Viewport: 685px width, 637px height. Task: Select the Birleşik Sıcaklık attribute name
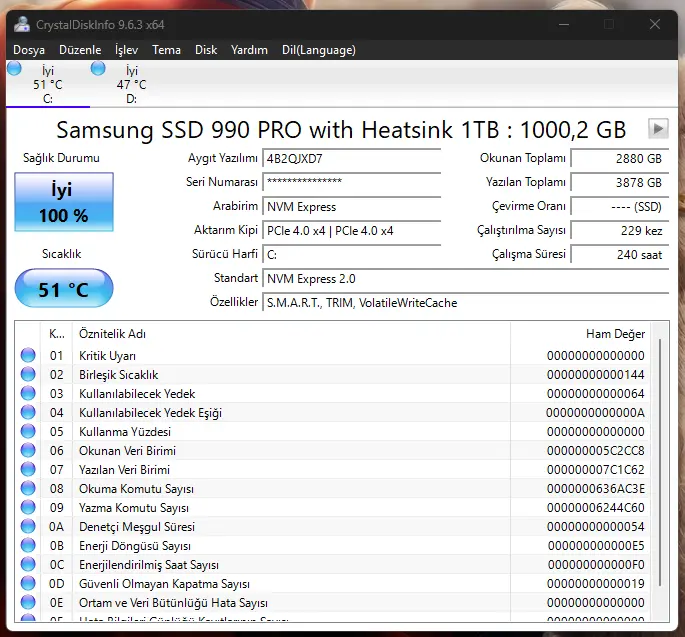pos(118,375)
